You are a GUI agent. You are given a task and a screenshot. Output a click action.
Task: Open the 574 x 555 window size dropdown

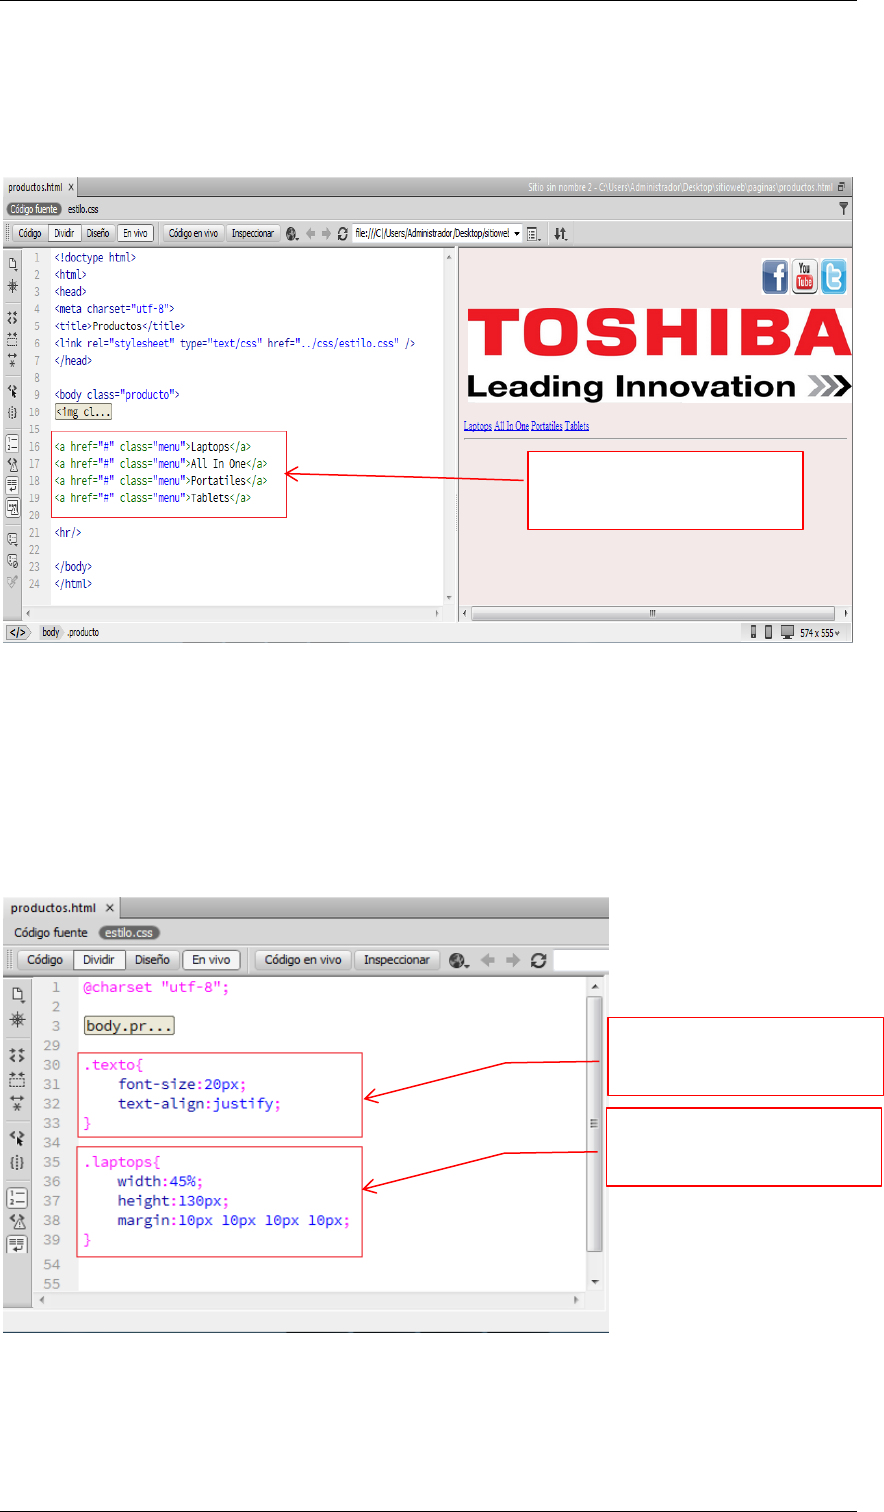tap(820, 633)
